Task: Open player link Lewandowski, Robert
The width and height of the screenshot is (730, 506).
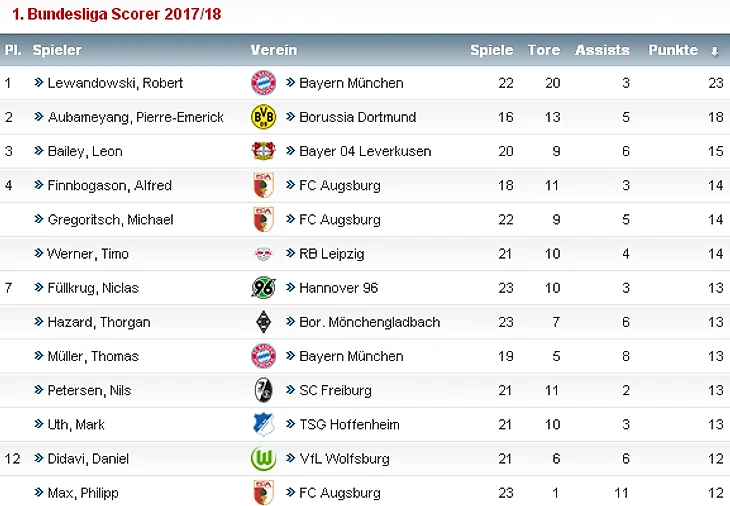Action: pos(115,83)
